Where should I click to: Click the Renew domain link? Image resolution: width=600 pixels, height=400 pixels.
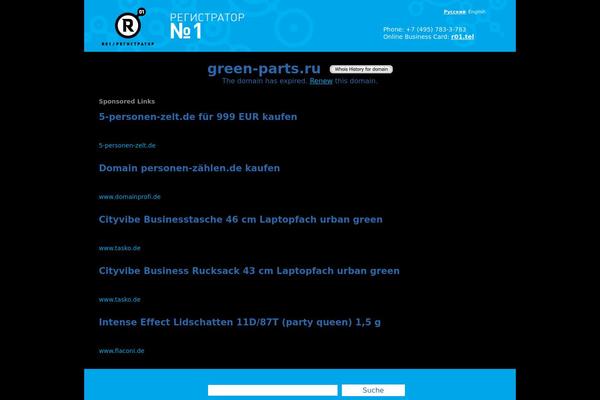click(x=321, y=81)
